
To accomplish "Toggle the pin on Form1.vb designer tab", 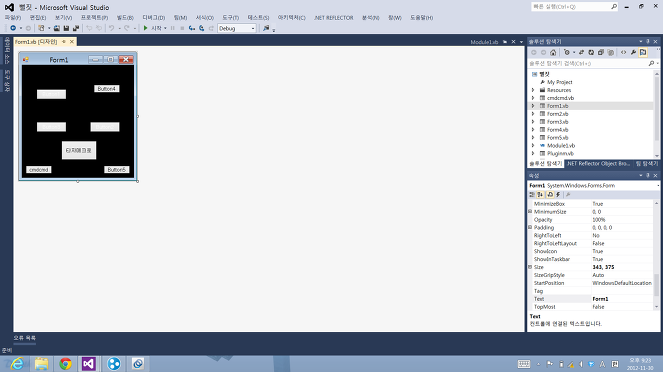I will pos(64,41).
